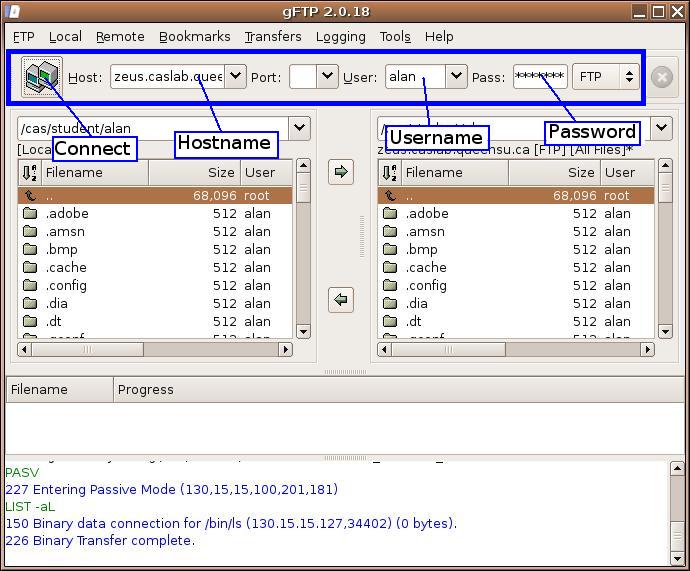Click the local pane vertical scrollbar thumb
The image size is (690, 571).
303,188
